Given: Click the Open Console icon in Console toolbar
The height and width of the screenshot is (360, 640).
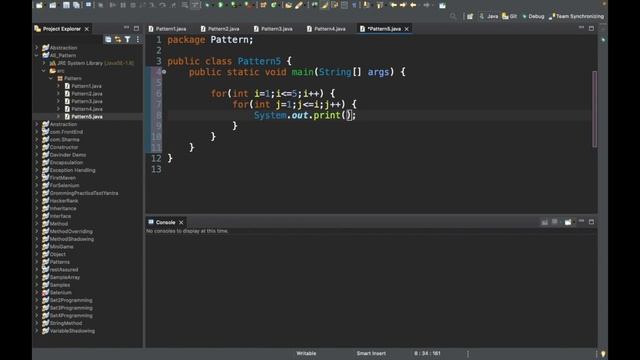Looking at the screenshot, I should point(568,222).
